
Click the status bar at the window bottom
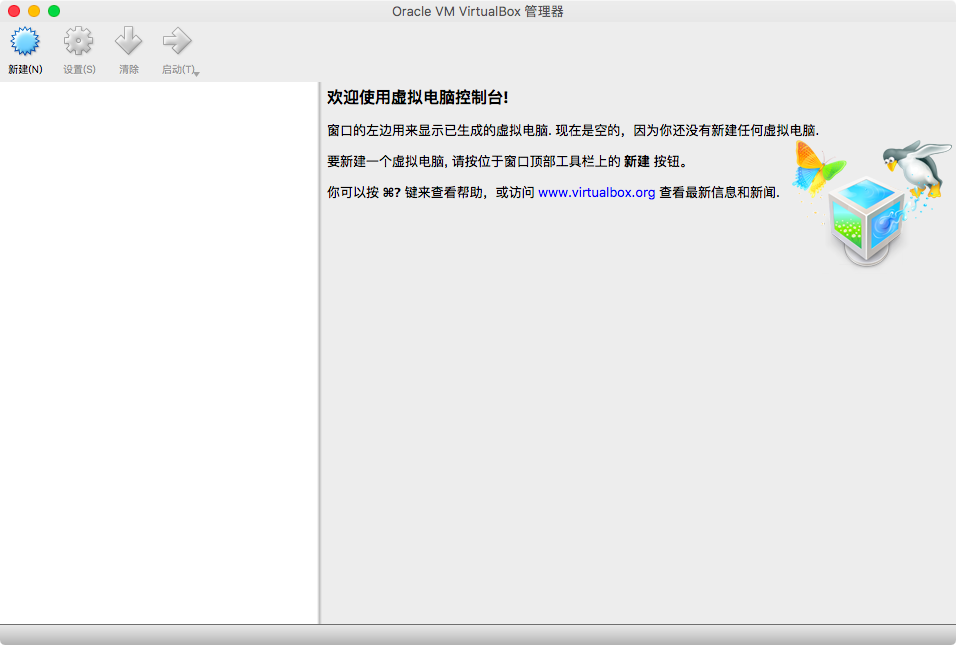pyautogui.click(x=478, y=632)
